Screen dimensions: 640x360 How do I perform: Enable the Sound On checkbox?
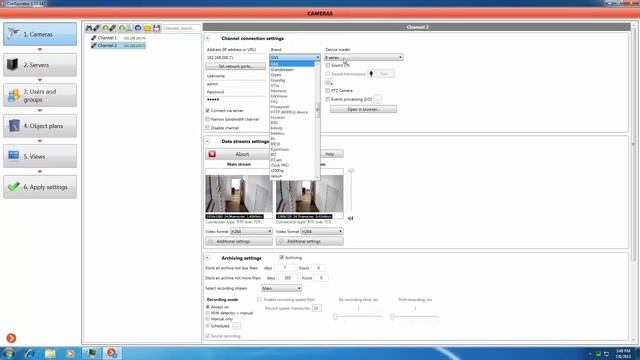tap(327, 65)
